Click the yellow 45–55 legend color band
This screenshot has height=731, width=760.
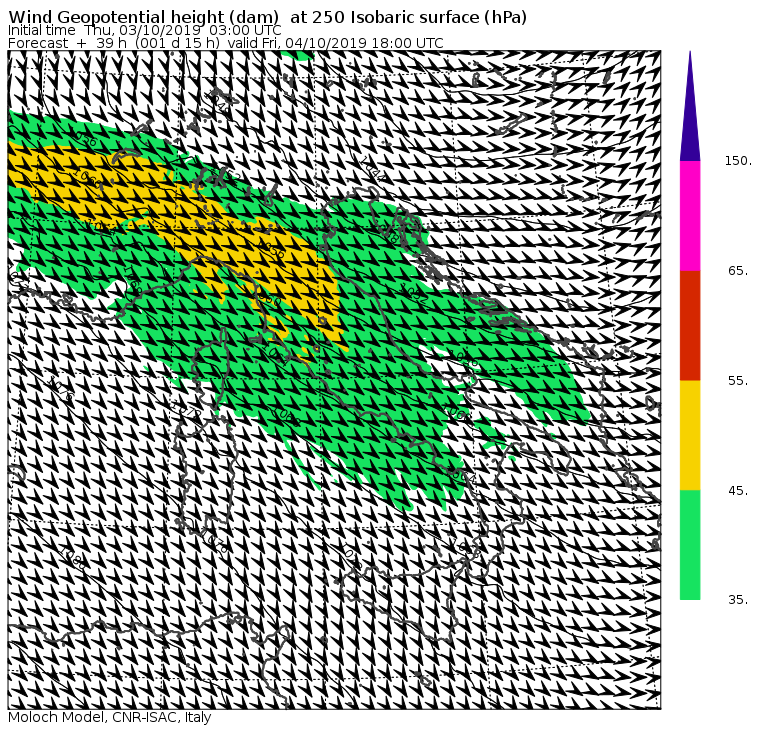[690, 435]
